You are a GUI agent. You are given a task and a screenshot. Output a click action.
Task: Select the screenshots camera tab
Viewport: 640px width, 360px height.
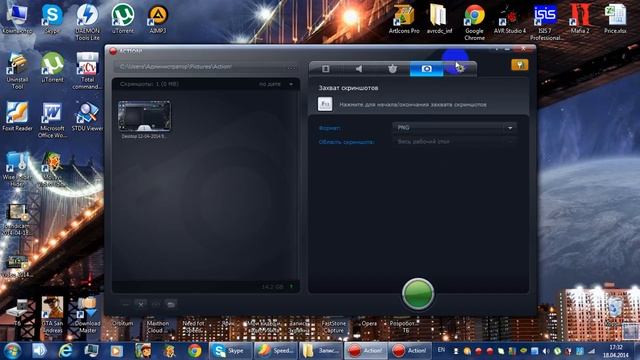[427, 69]
